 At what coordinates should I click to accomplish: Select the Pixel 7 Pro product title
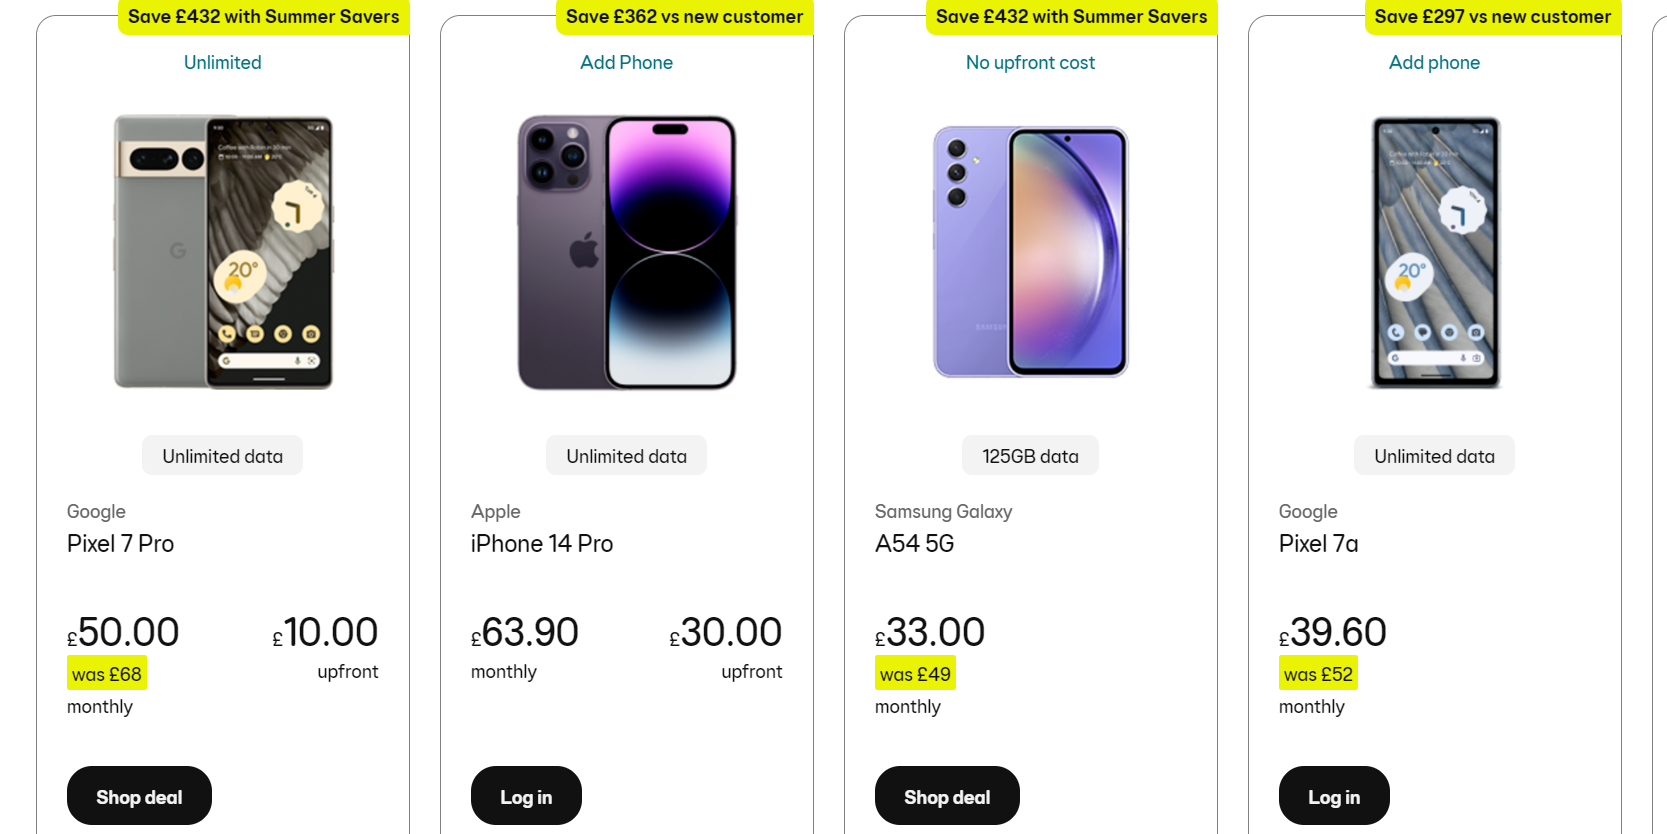pos(120,544)
